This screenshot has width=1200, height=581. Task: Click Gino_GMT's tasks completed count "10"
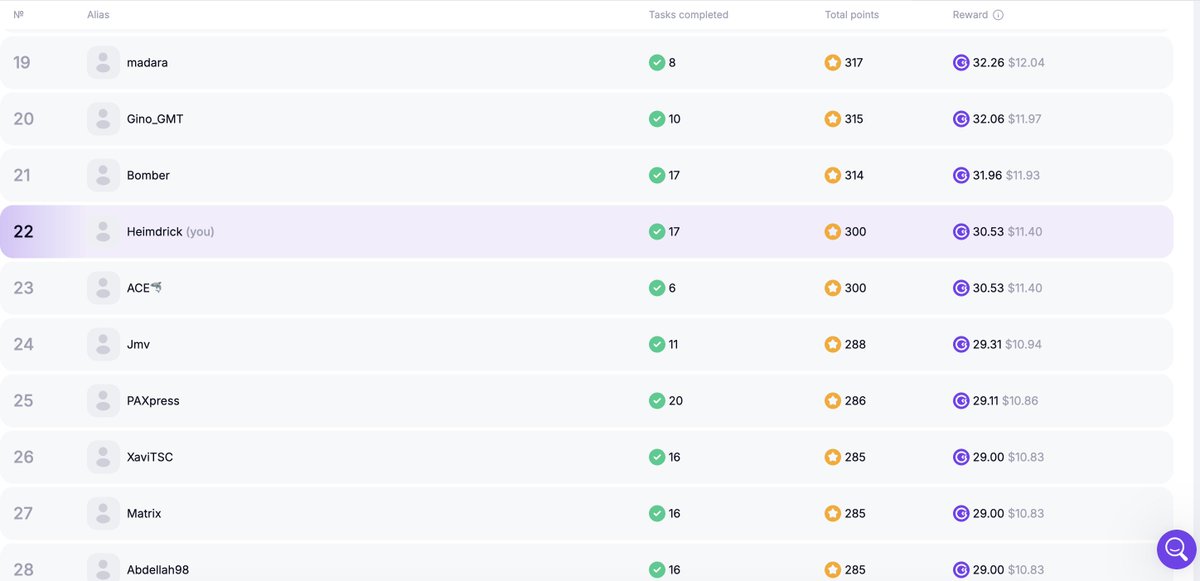674,119
